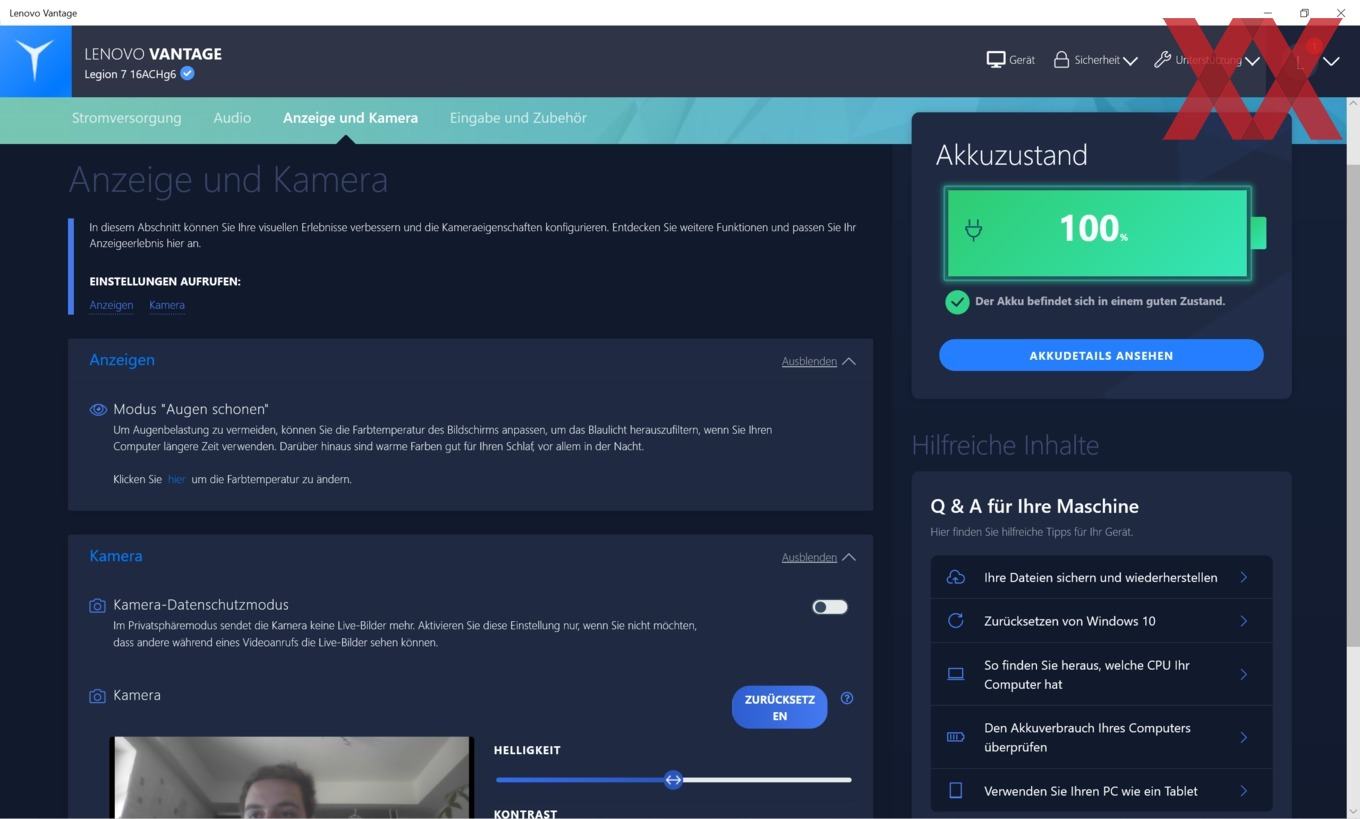
Task: Open chevron for Ihre Dateien sichern und wiederherstellen
Action: pos(1244,577)
